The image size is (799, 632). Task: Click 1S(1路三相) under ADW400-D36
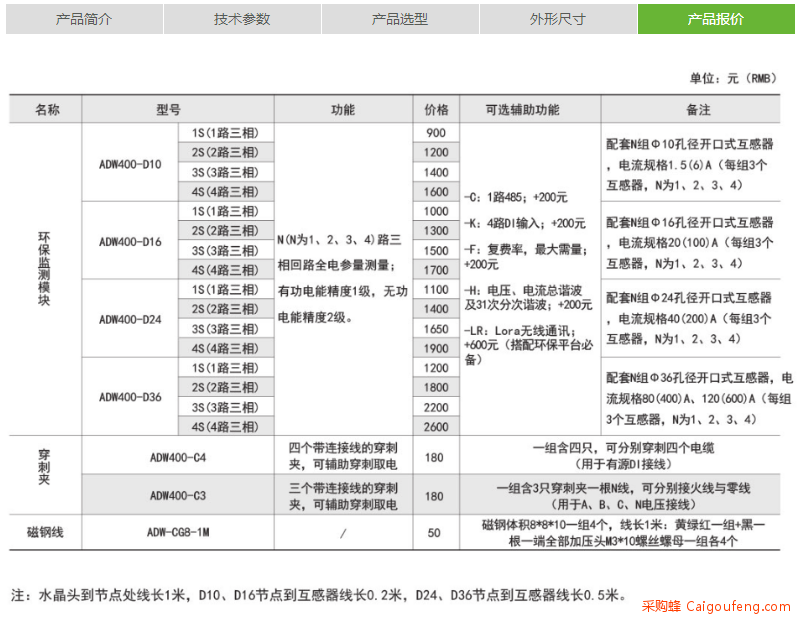(x=225, y=368)
